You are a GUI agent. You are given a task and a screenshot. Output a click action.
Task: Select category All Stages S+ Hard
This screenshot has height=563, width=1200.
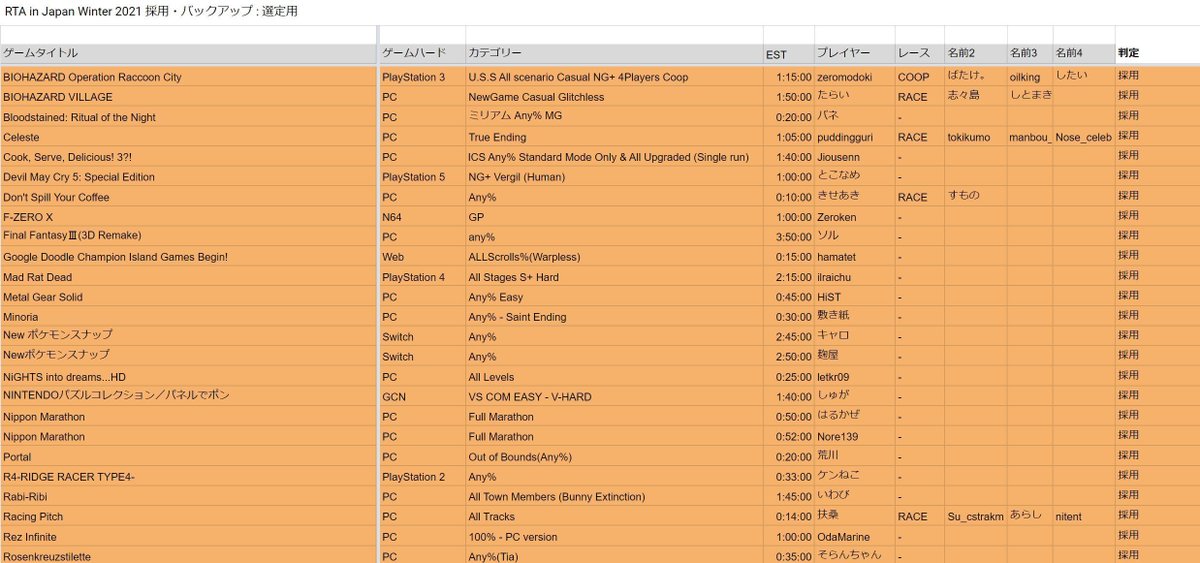[x=614, y=276]
